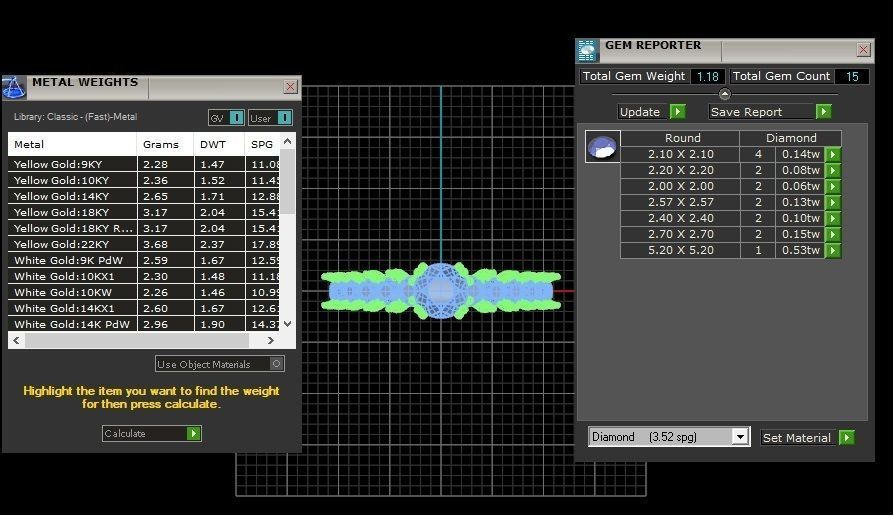Select the Yellow Gold:14KY row
This screenshot has width=894, height=516.
point(144,196)
